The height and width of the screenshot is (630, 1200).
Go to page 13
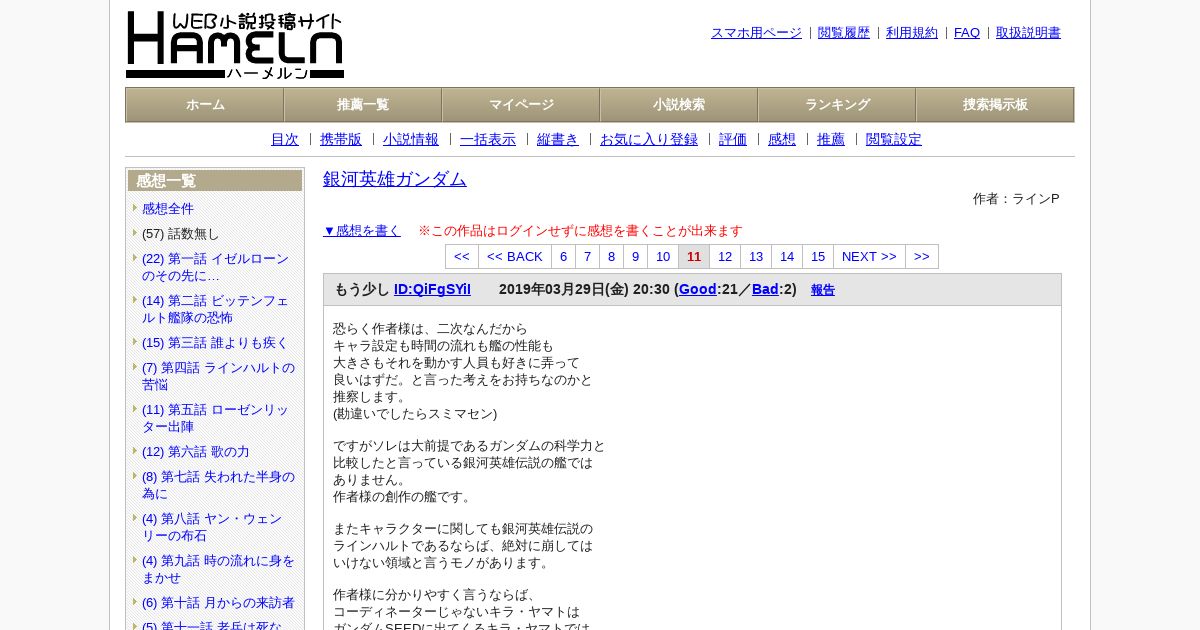(x=756, y=257)
